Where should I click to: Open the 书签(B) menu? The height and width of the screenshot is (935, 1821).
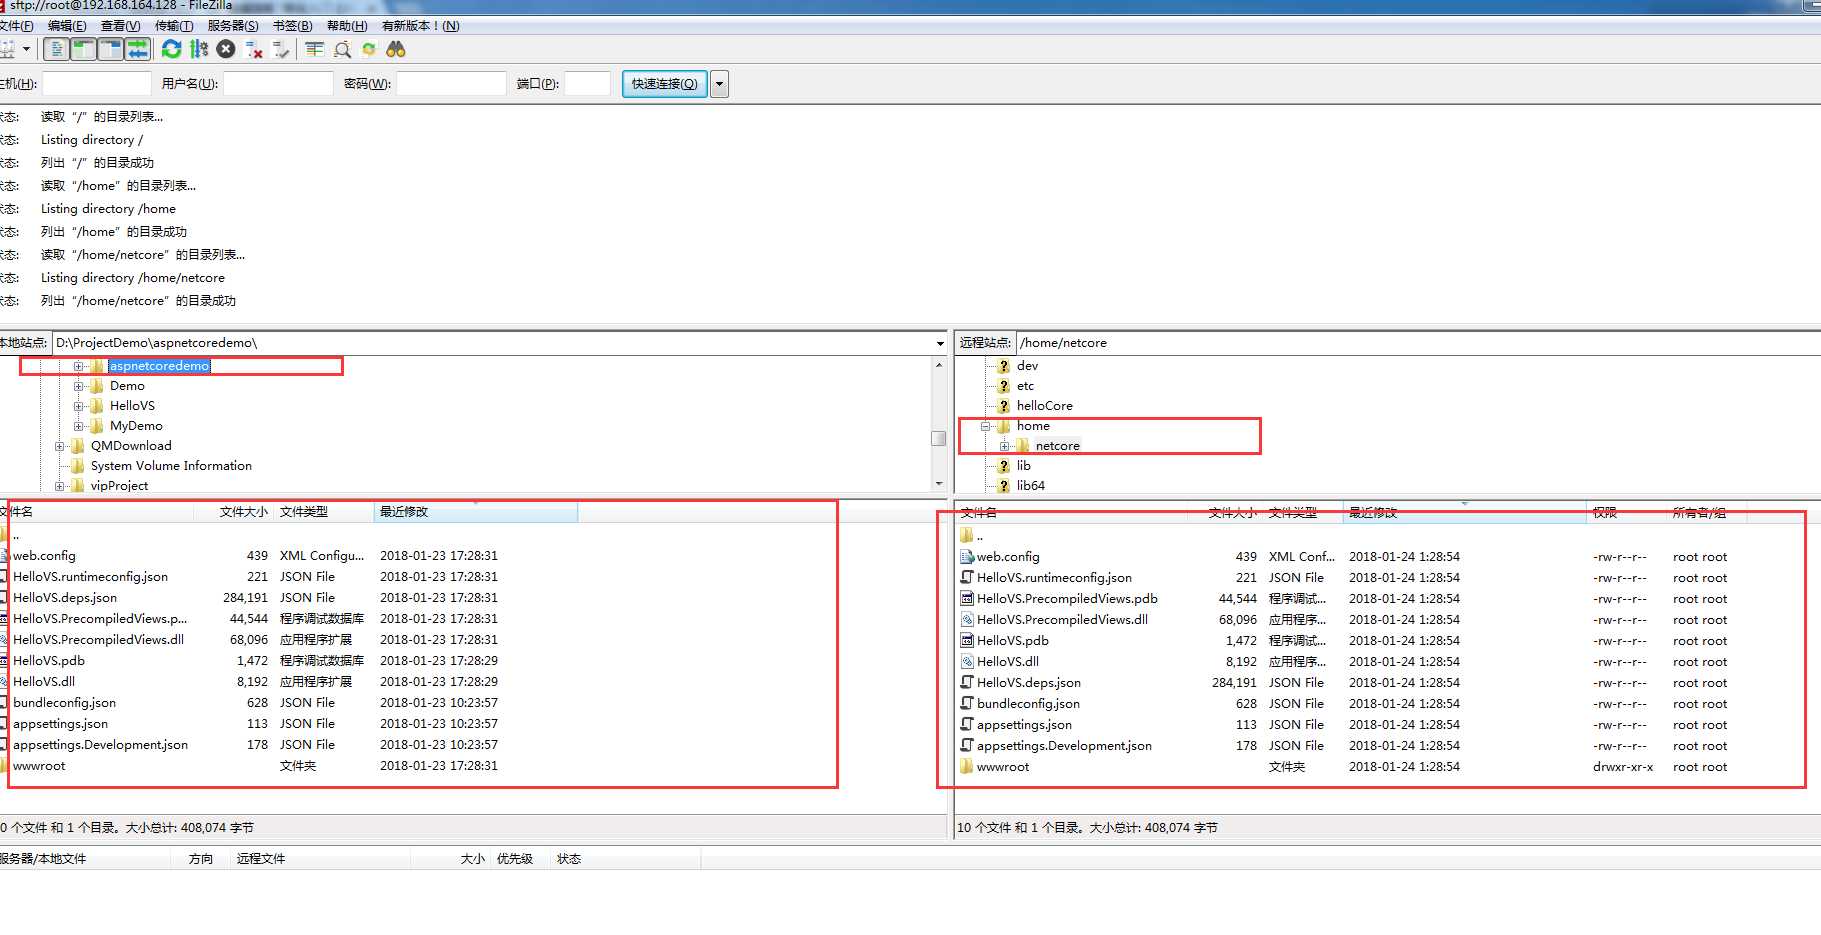(x=292, y=26)
